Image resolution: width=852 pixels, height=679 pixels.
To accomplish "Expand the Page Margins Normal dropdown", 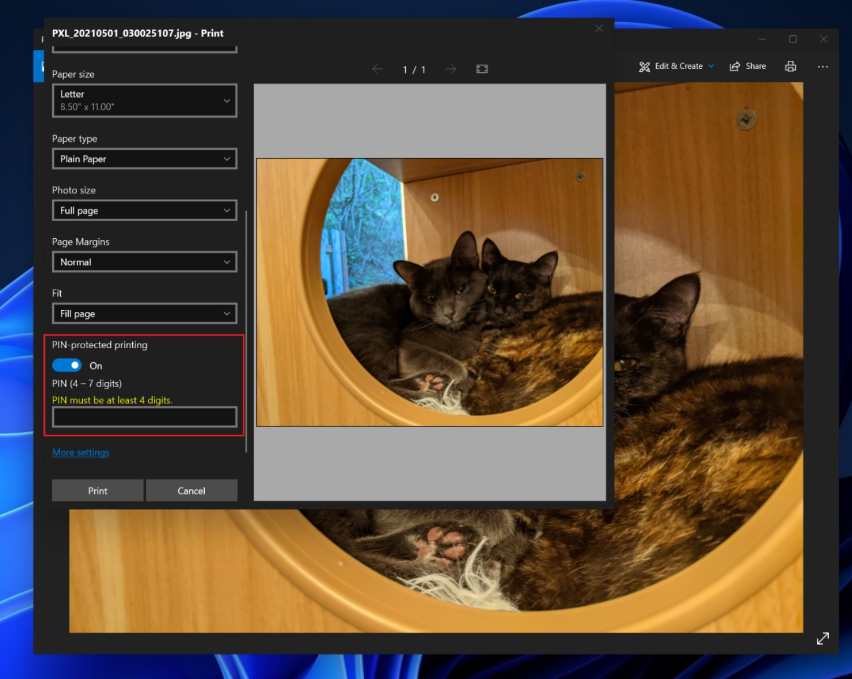I will 145,262.
